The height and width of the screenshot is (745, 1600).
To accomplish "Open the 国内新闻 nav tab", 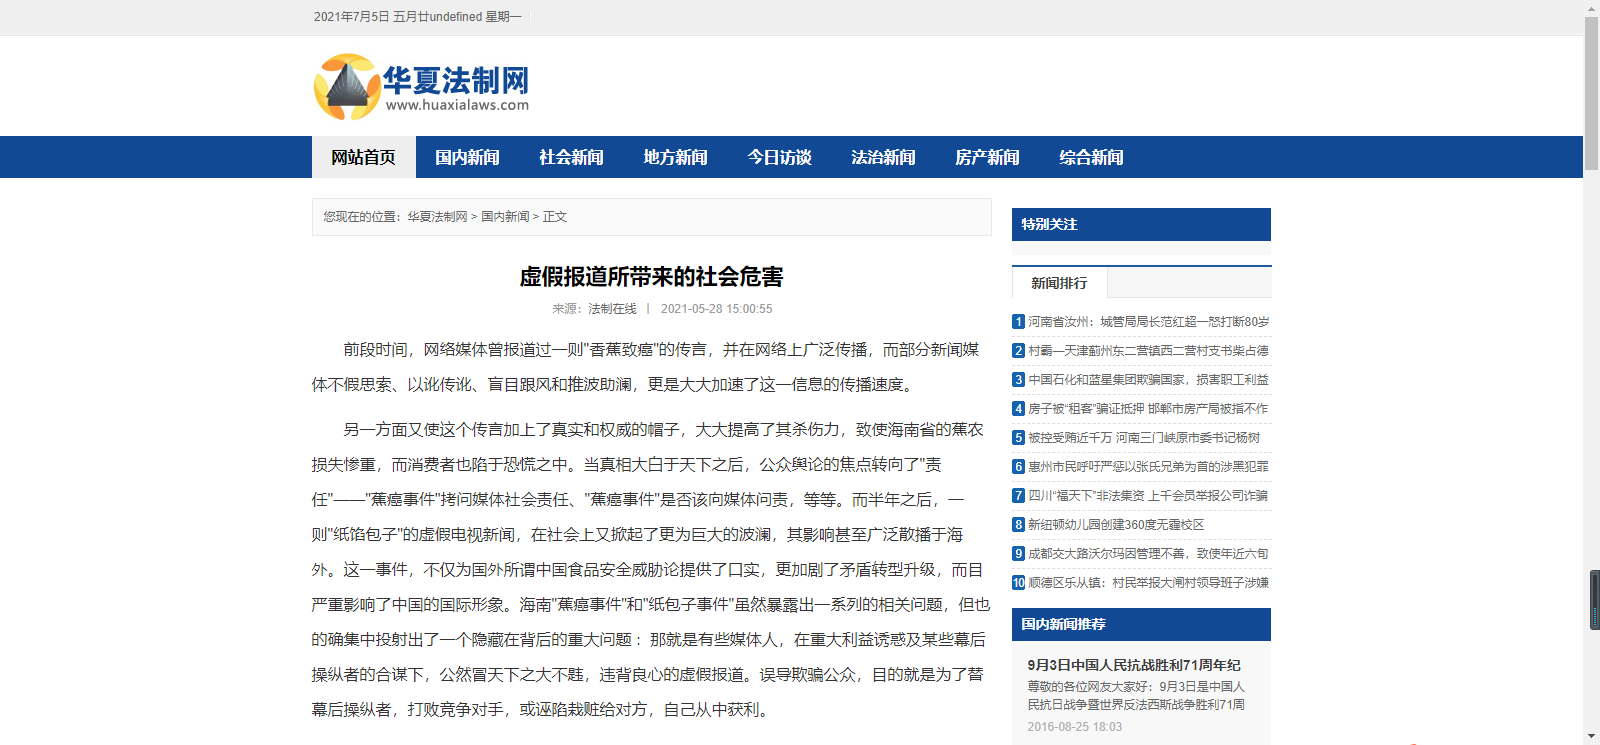I will click(x=468, y=157).
